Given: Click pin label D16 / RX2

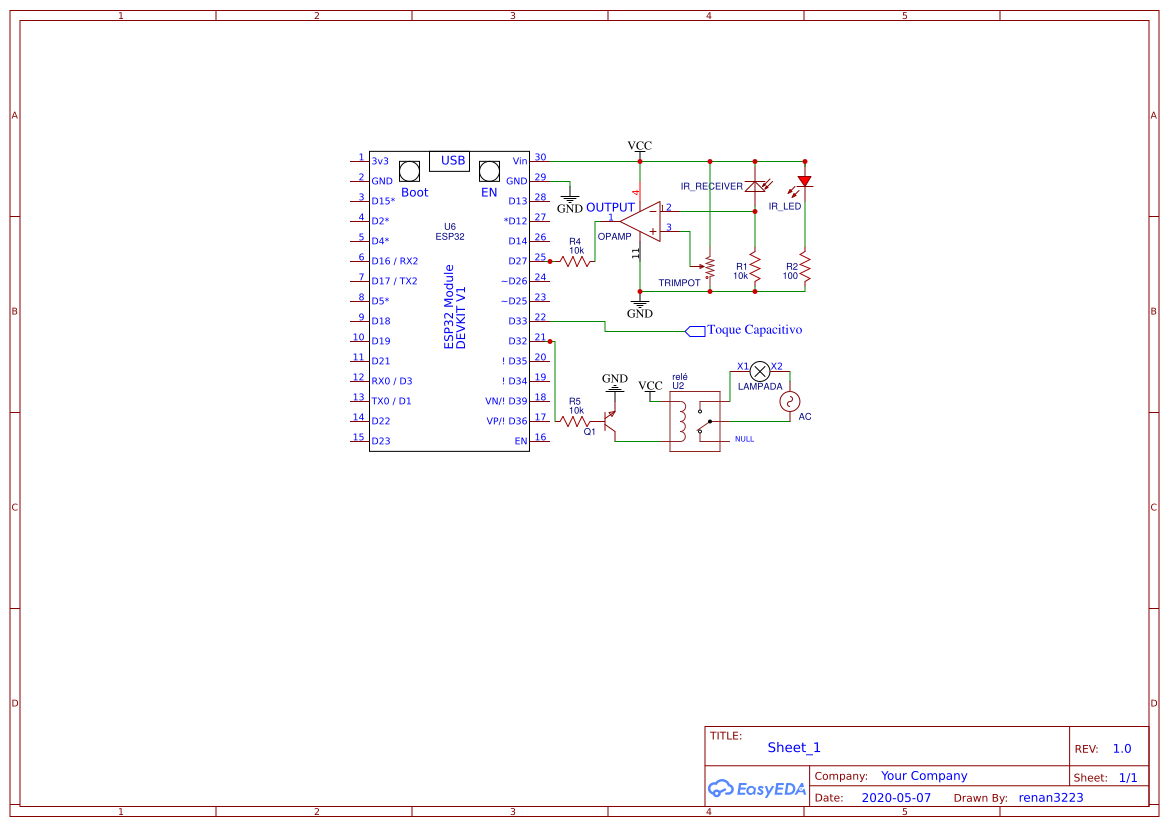Looking at the screenshot, I should (x=395, y=261).
